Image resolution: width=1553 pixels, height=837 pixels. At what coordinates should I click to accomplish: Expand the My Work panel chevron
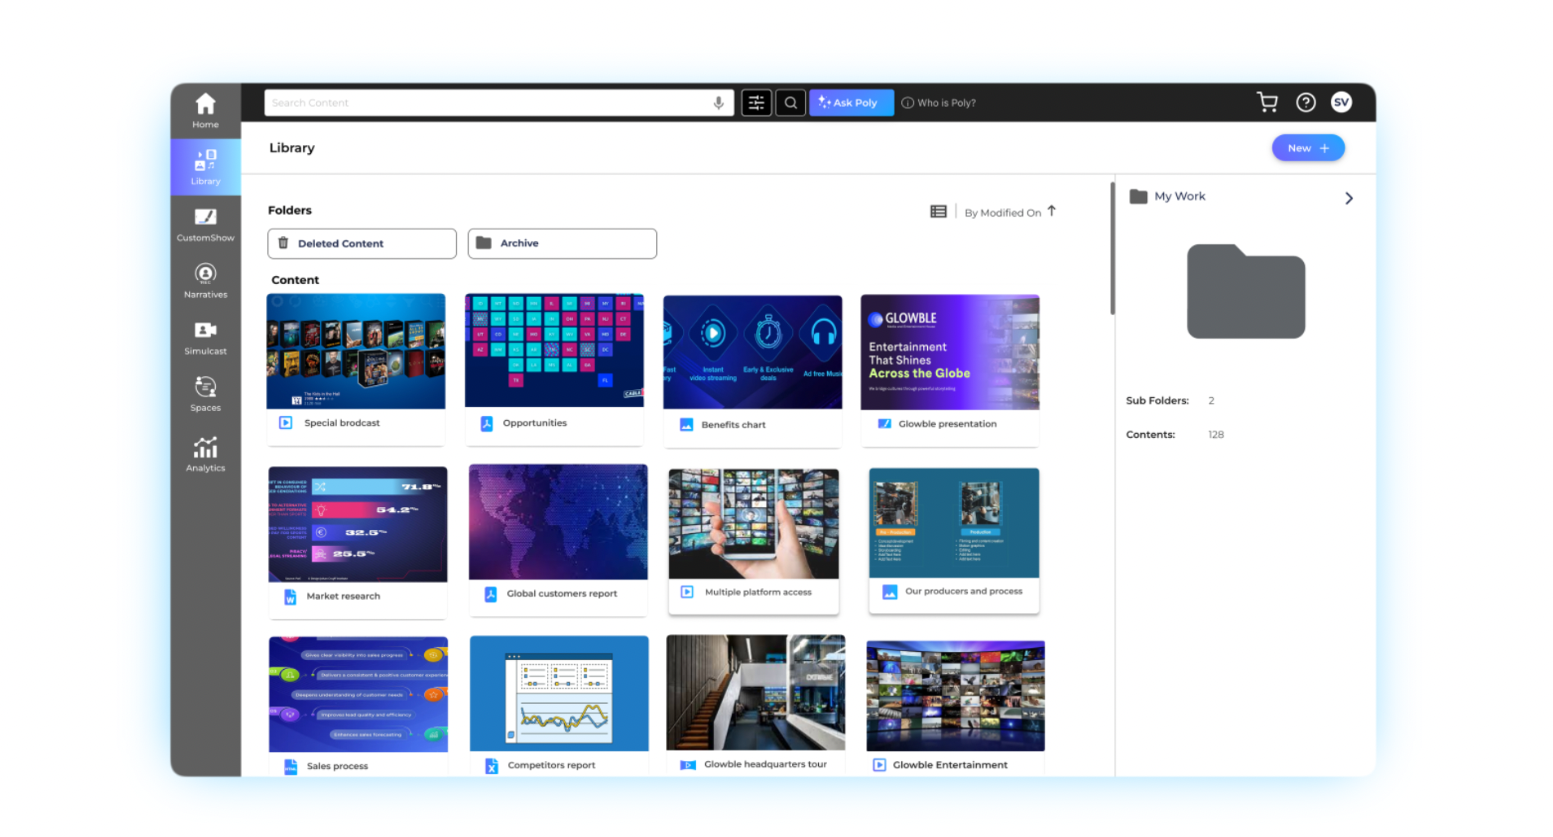coord(1349,198)
